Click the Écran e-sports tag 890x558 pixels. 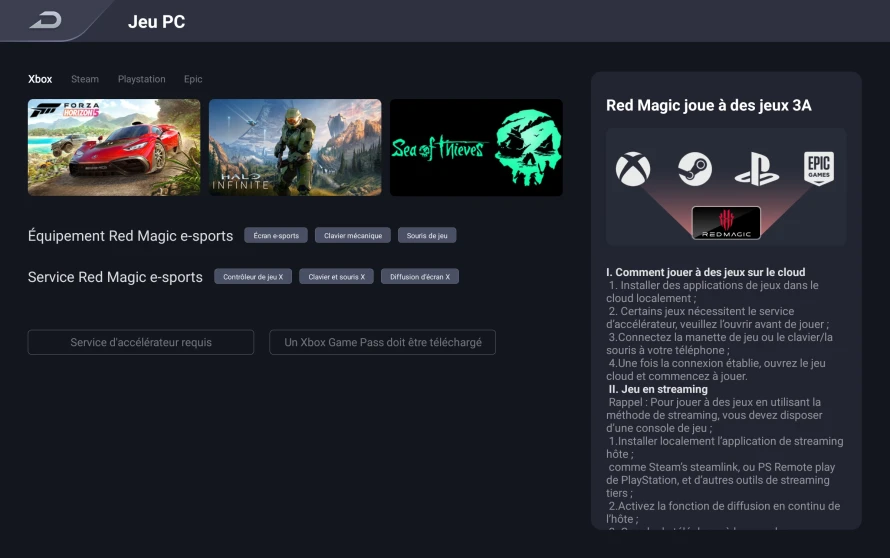pyautogui.click(x=276, y=236)
